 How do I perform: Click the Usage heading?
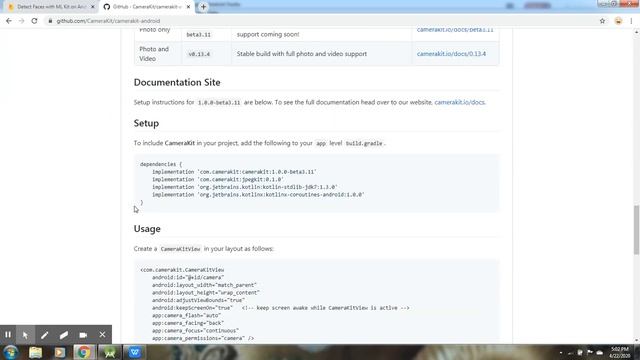pyautogui.click(x=147, y=229)
